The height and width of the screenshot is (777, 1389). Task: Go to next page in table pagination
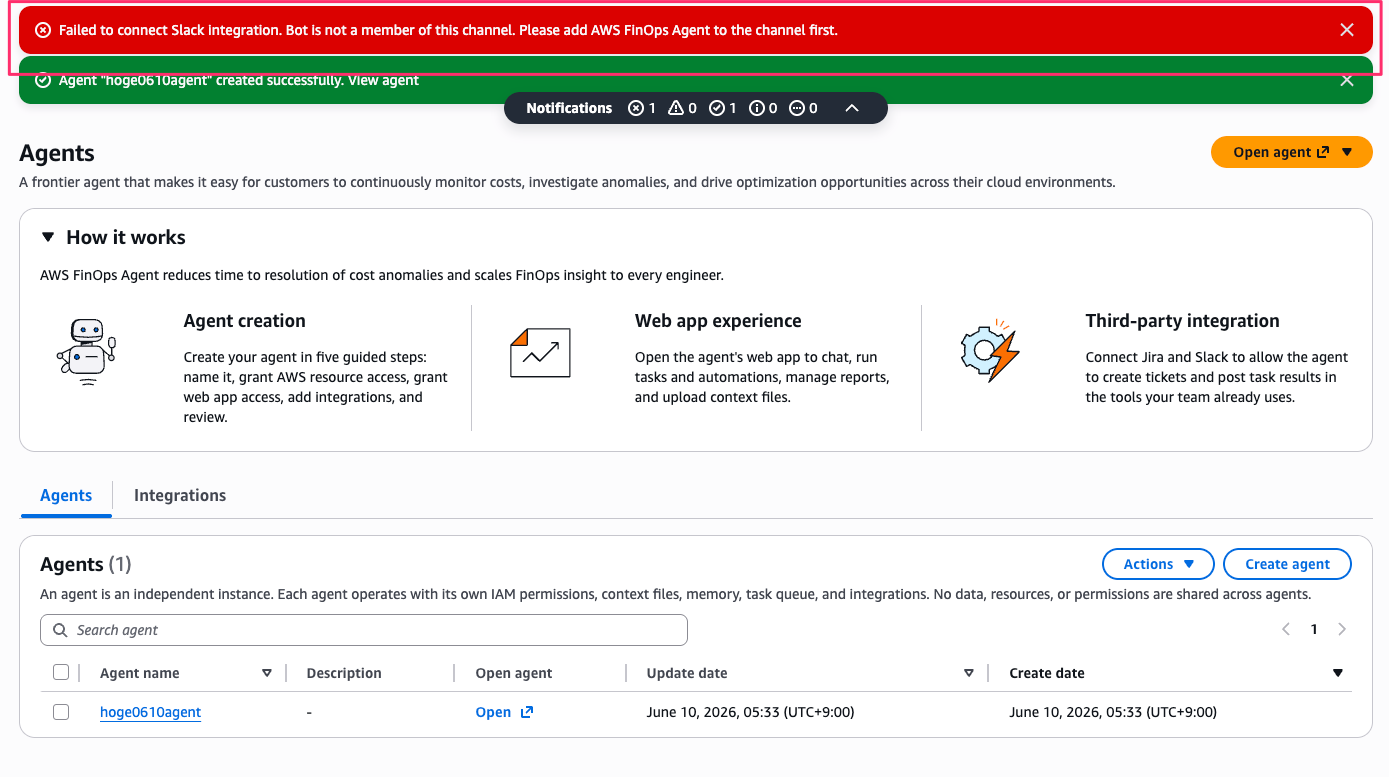[1342, 629]
